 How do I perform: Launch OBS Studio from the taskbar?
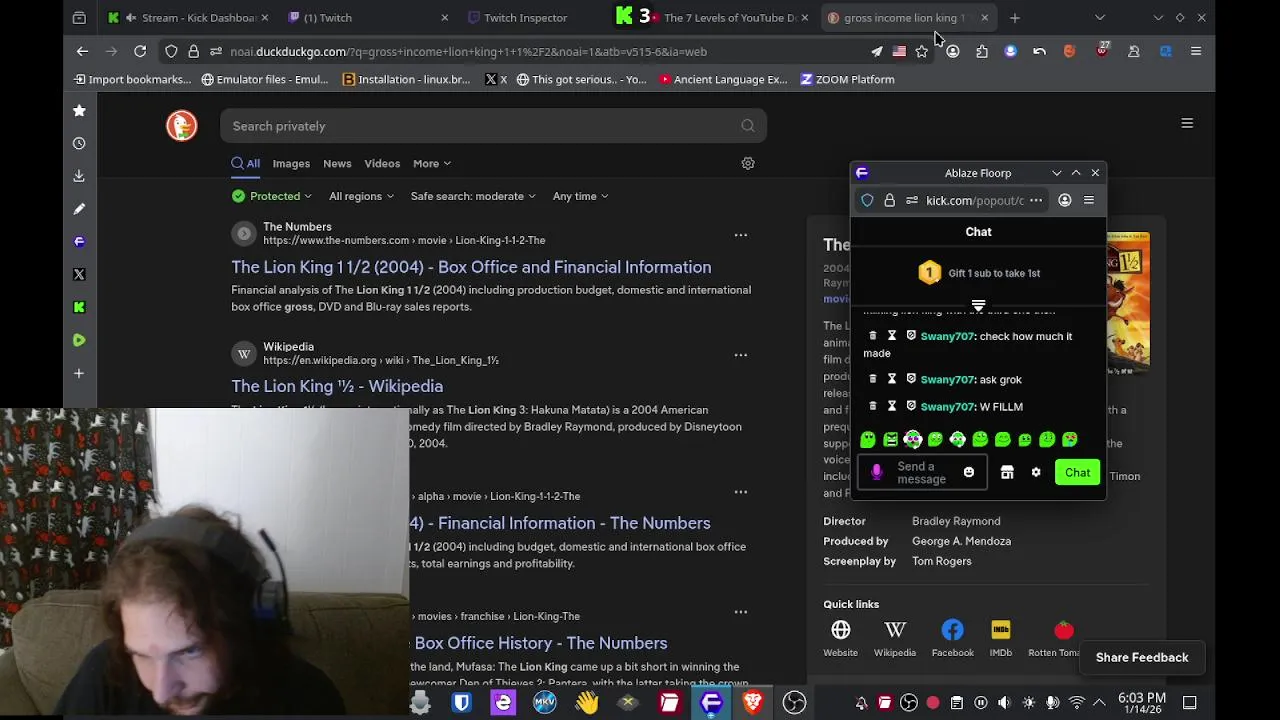(x=795, y=703)
